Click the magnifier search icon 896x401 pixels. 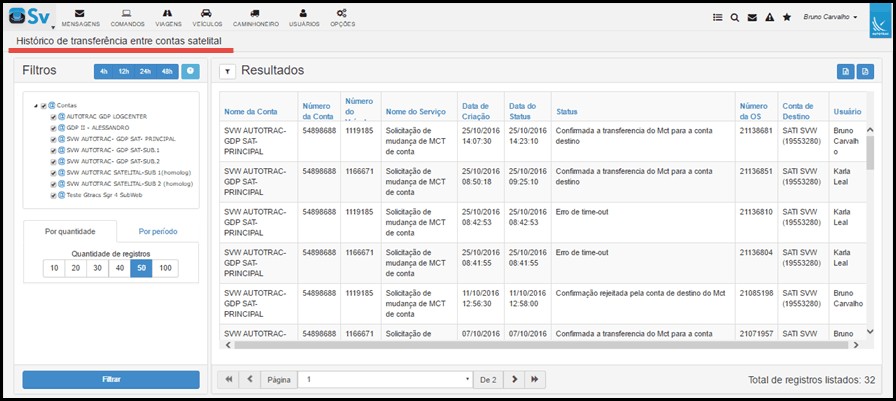point(735,17)
